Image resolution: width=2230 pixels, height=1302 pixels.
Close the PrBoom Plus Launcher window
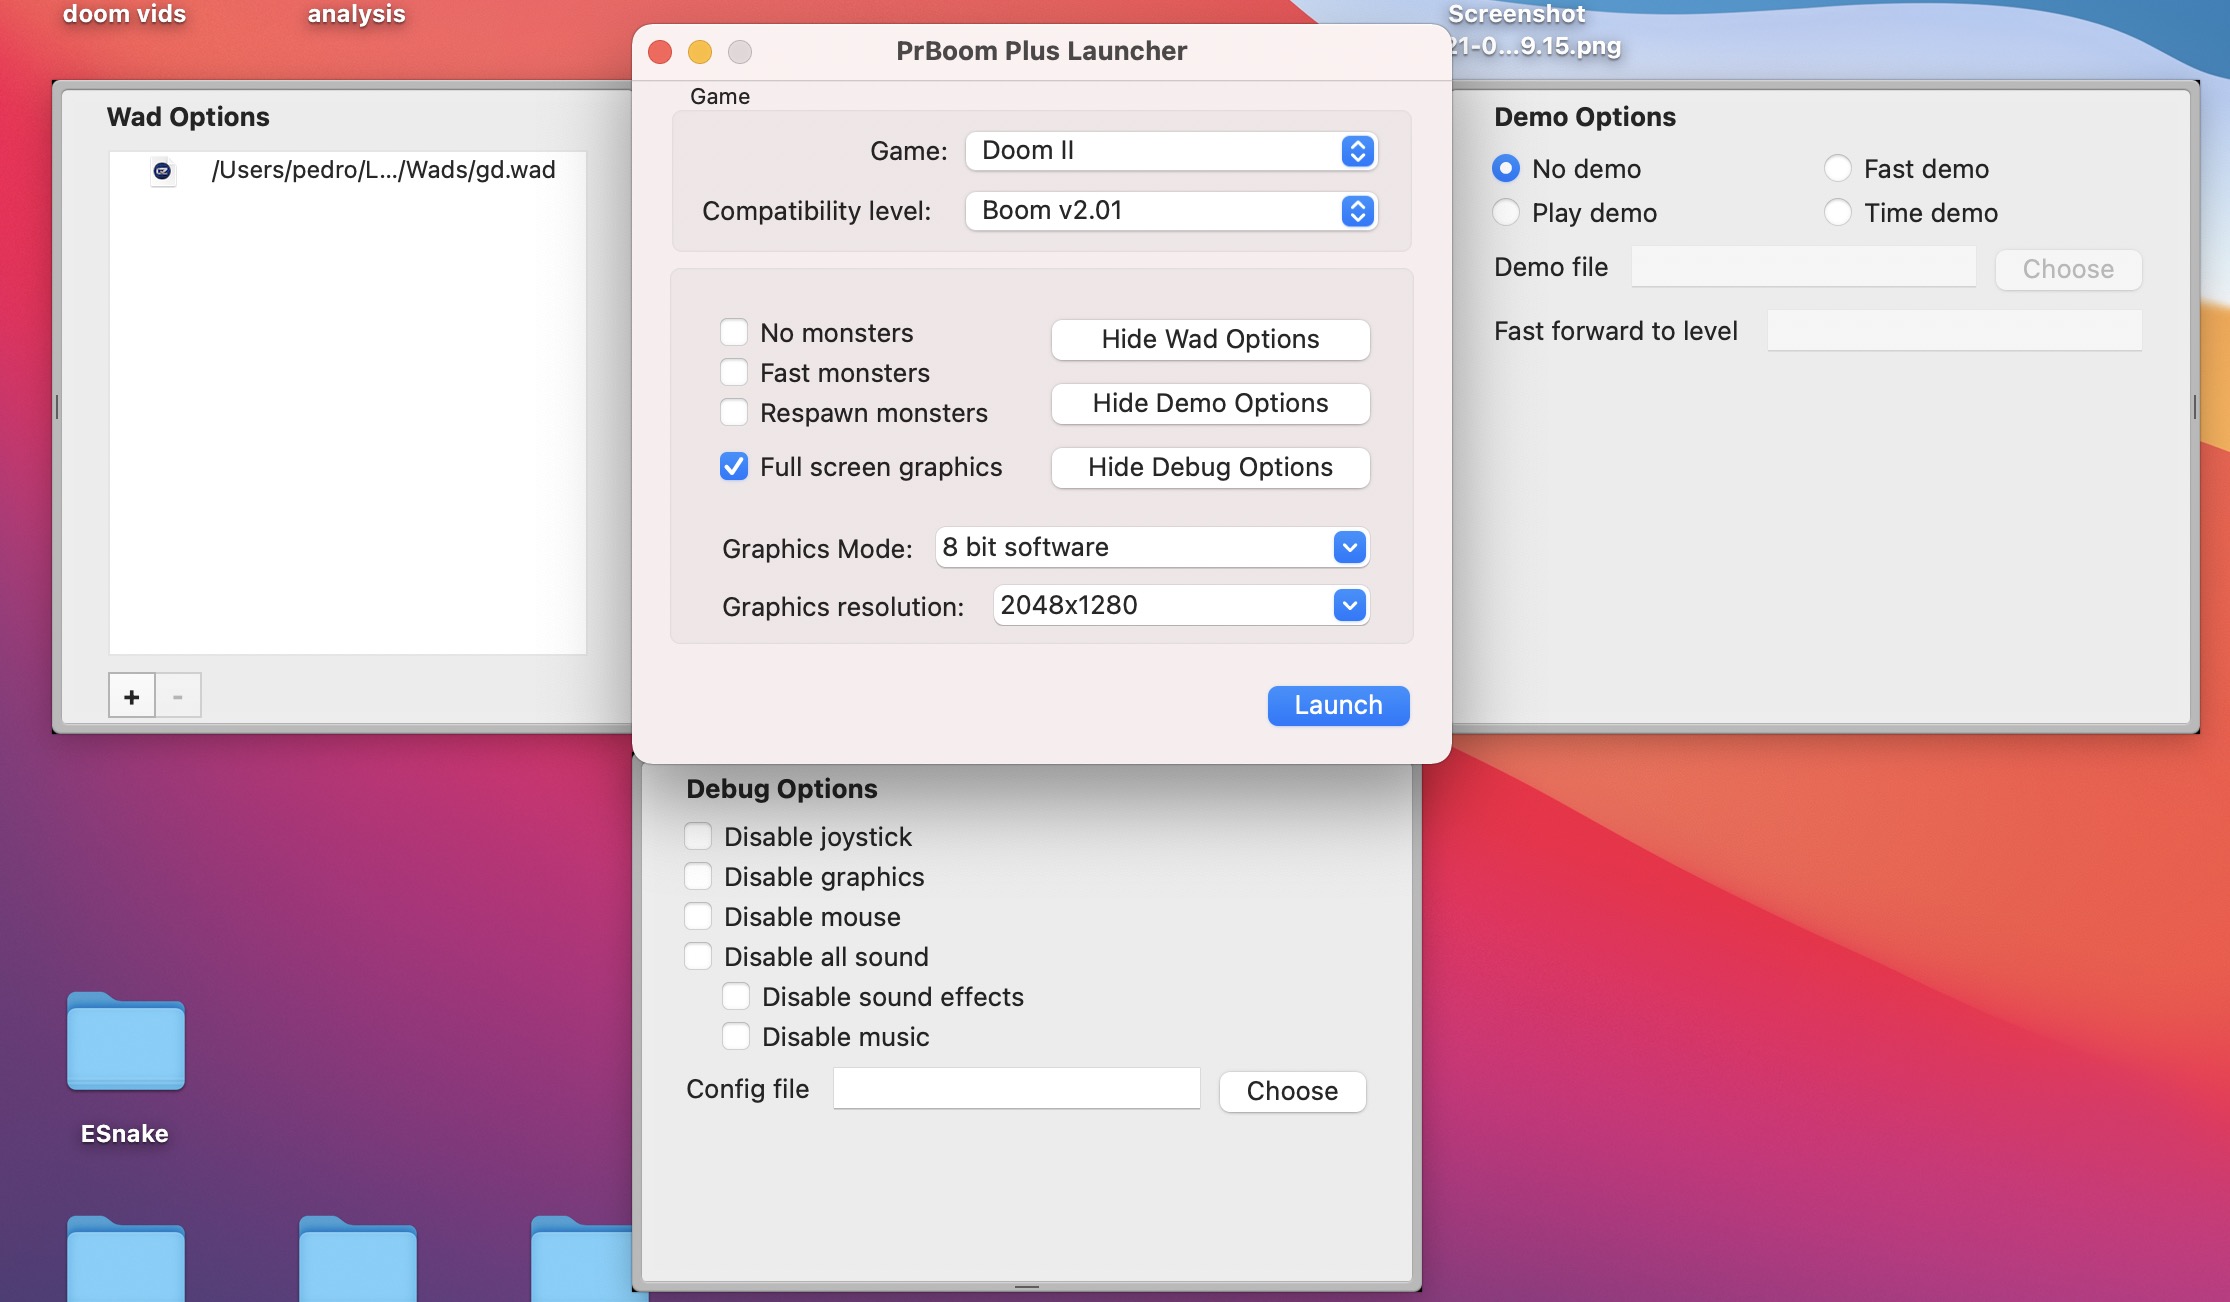click(x=660, y=52)
